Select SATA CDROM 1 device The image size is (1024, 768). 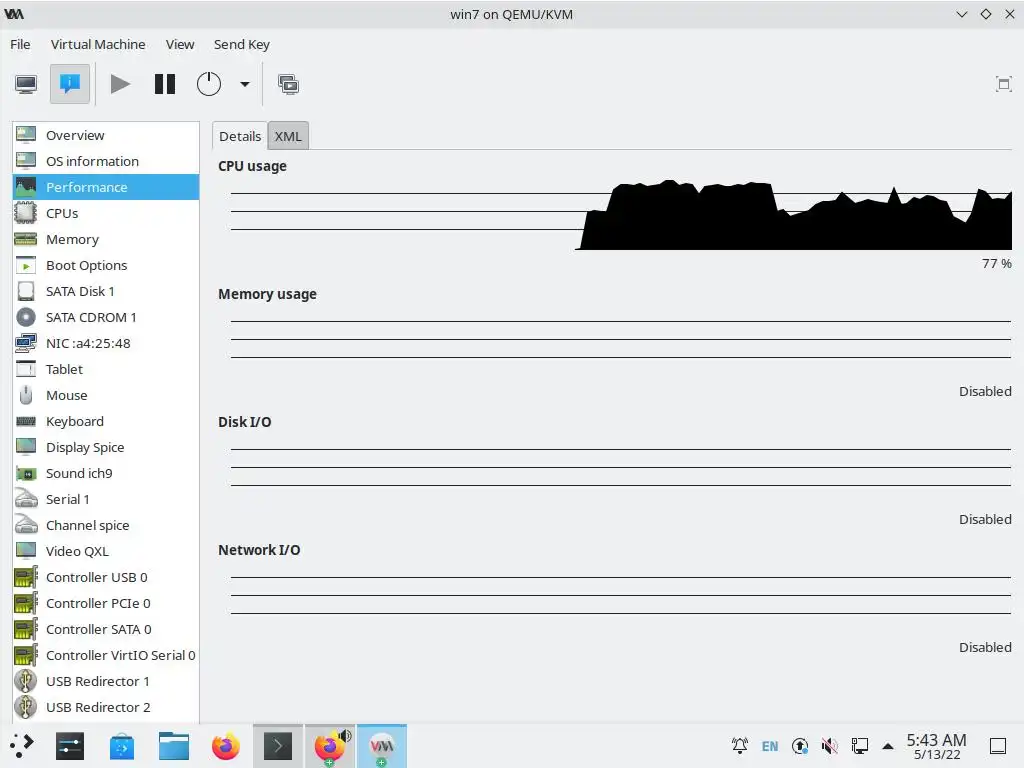click(106, 317)
